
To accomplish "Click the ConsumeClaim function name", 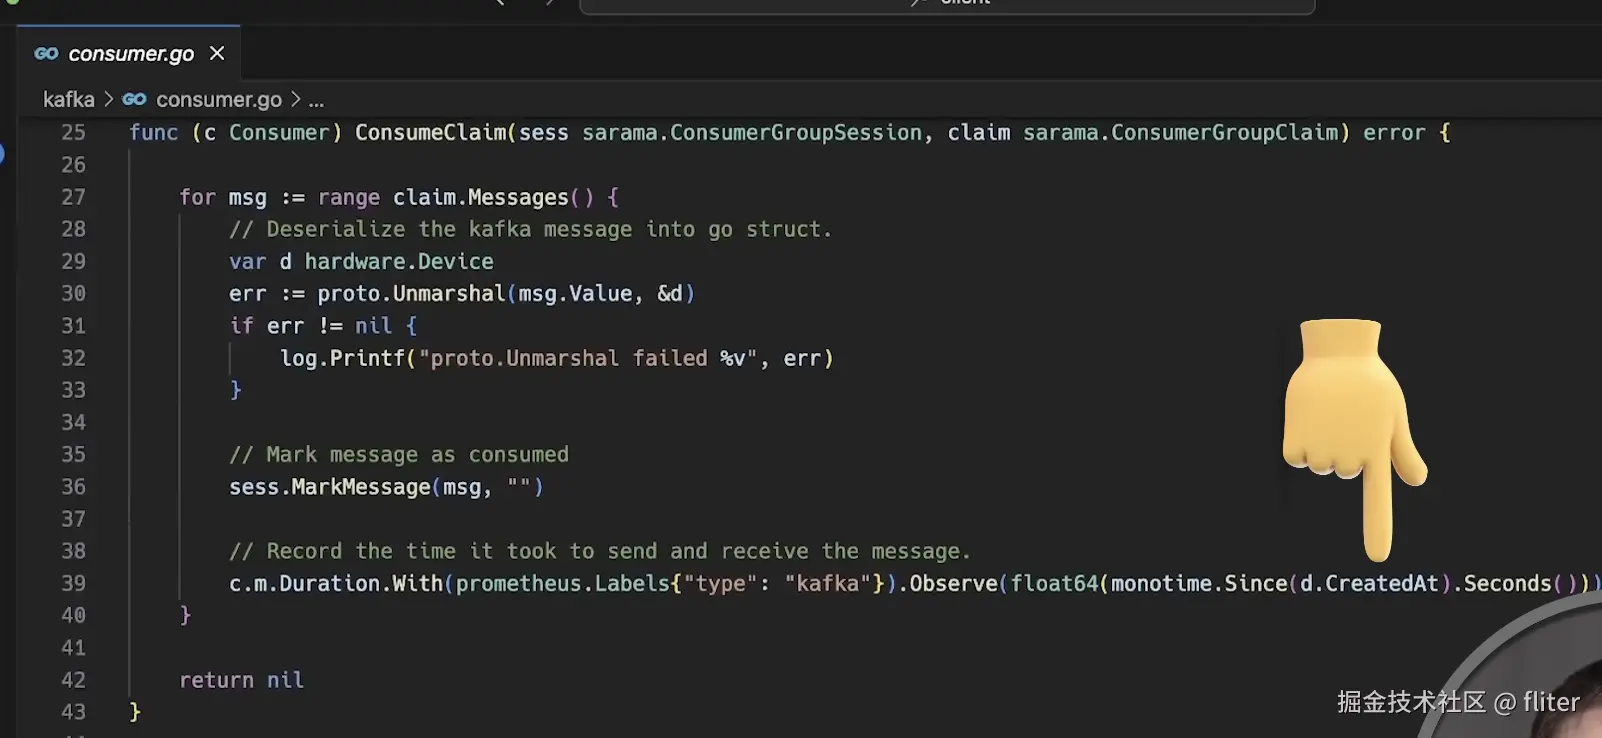I will coord(430,132).
